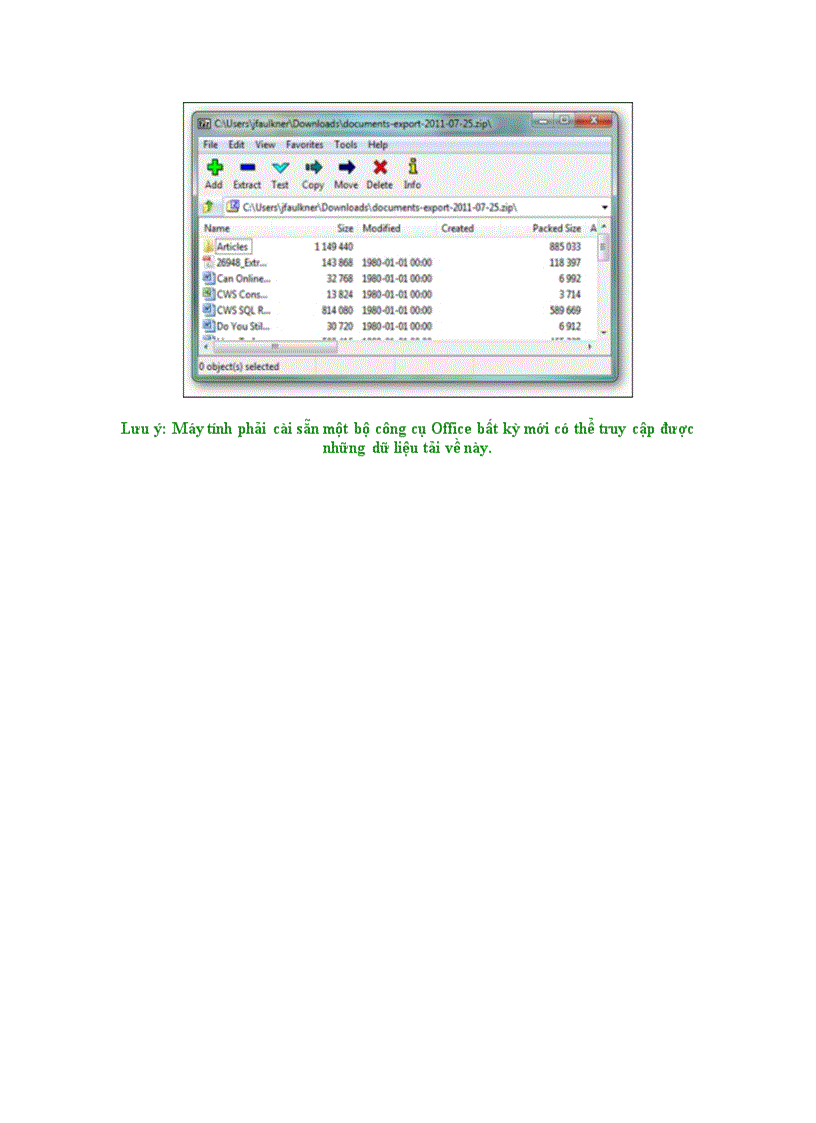Select the Articles folder

(x=232, y=246)
